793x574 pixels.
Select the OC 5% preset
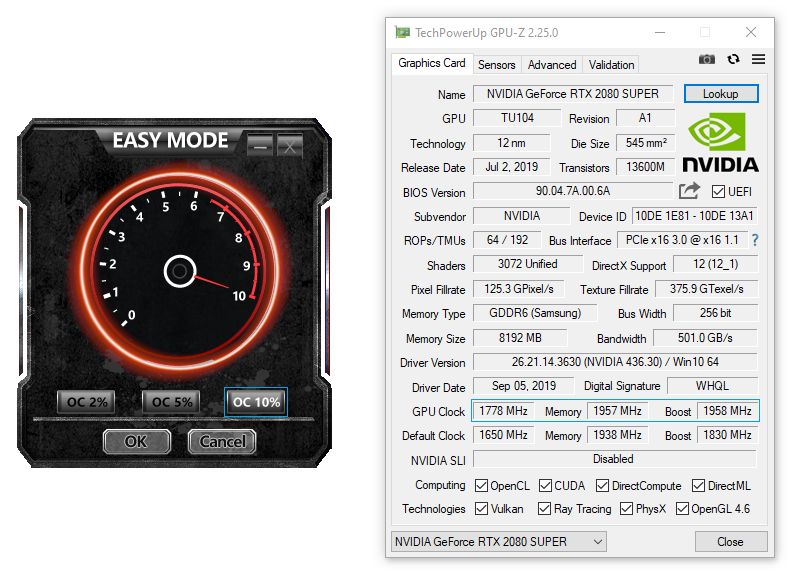pos(171,403)
